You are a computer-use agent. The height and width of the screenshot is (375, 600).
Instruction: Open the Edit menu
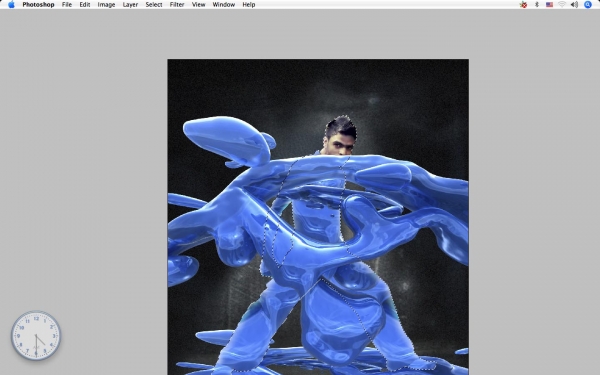85,5
